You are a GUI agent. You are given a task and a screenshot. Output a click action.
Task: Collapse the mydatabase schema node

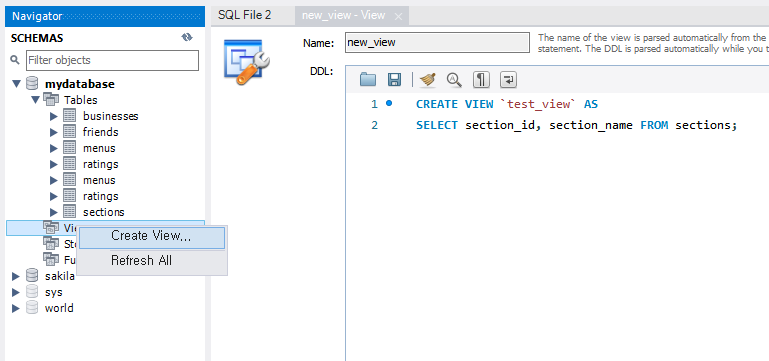click(17, 84)
